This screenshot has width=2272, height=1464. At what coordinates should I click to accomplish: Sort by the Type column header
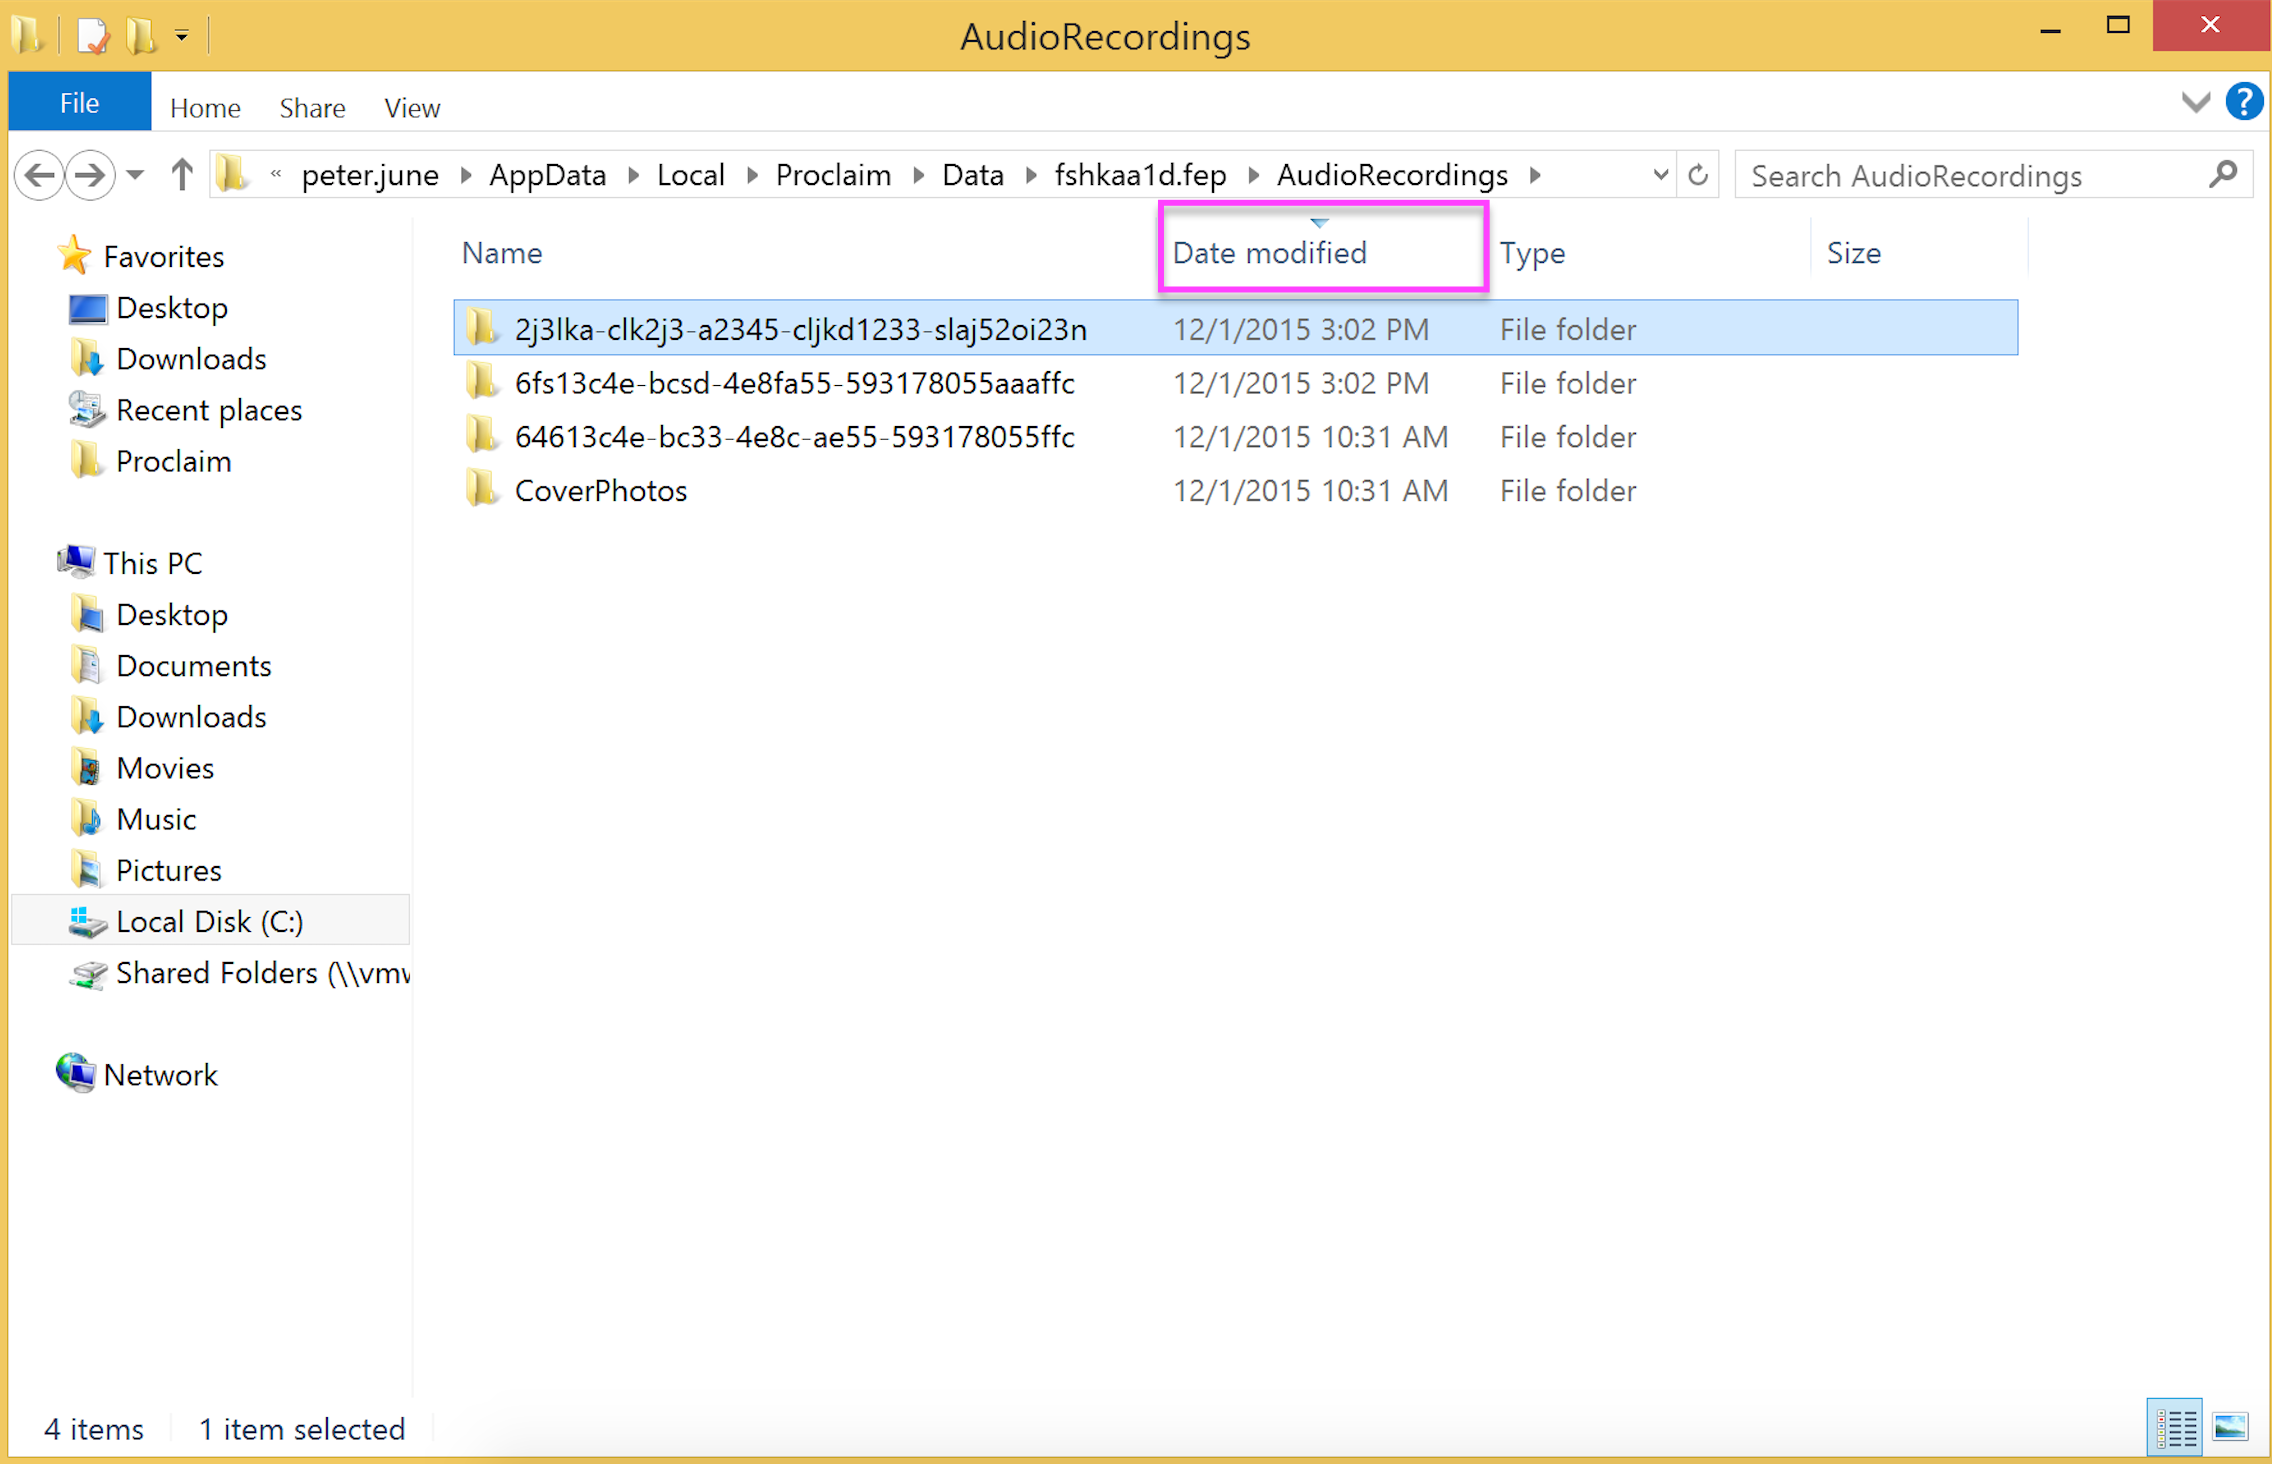coord(1532,253)
